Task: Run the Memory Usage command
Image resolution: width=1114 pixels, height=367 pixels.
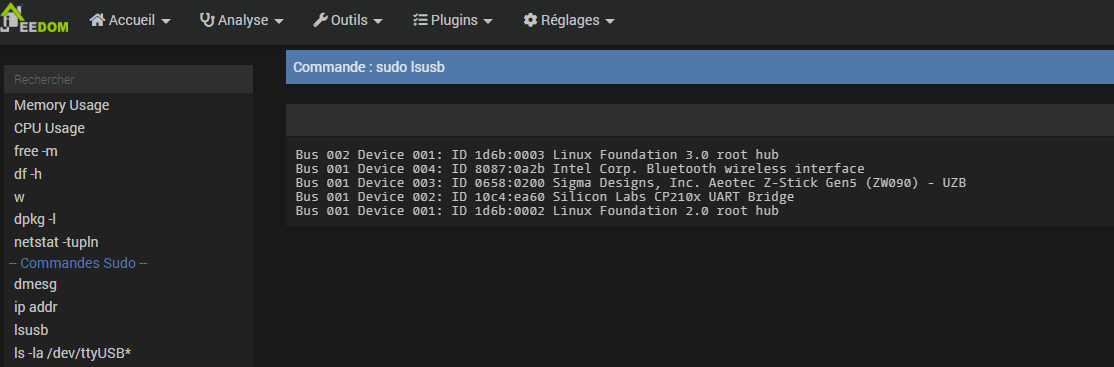Action: [x=62, y=105]
